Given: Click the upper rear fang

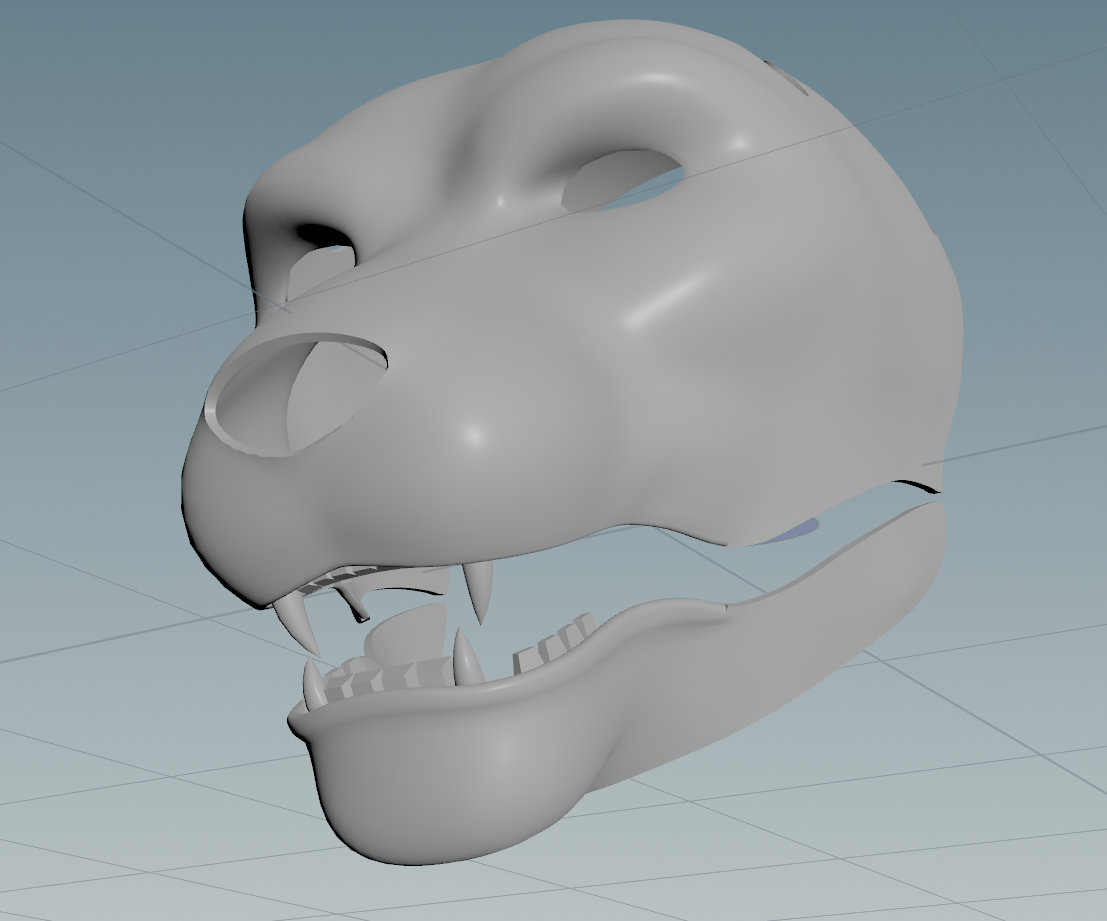Looking at the screenshot, I should coord(482,590).
